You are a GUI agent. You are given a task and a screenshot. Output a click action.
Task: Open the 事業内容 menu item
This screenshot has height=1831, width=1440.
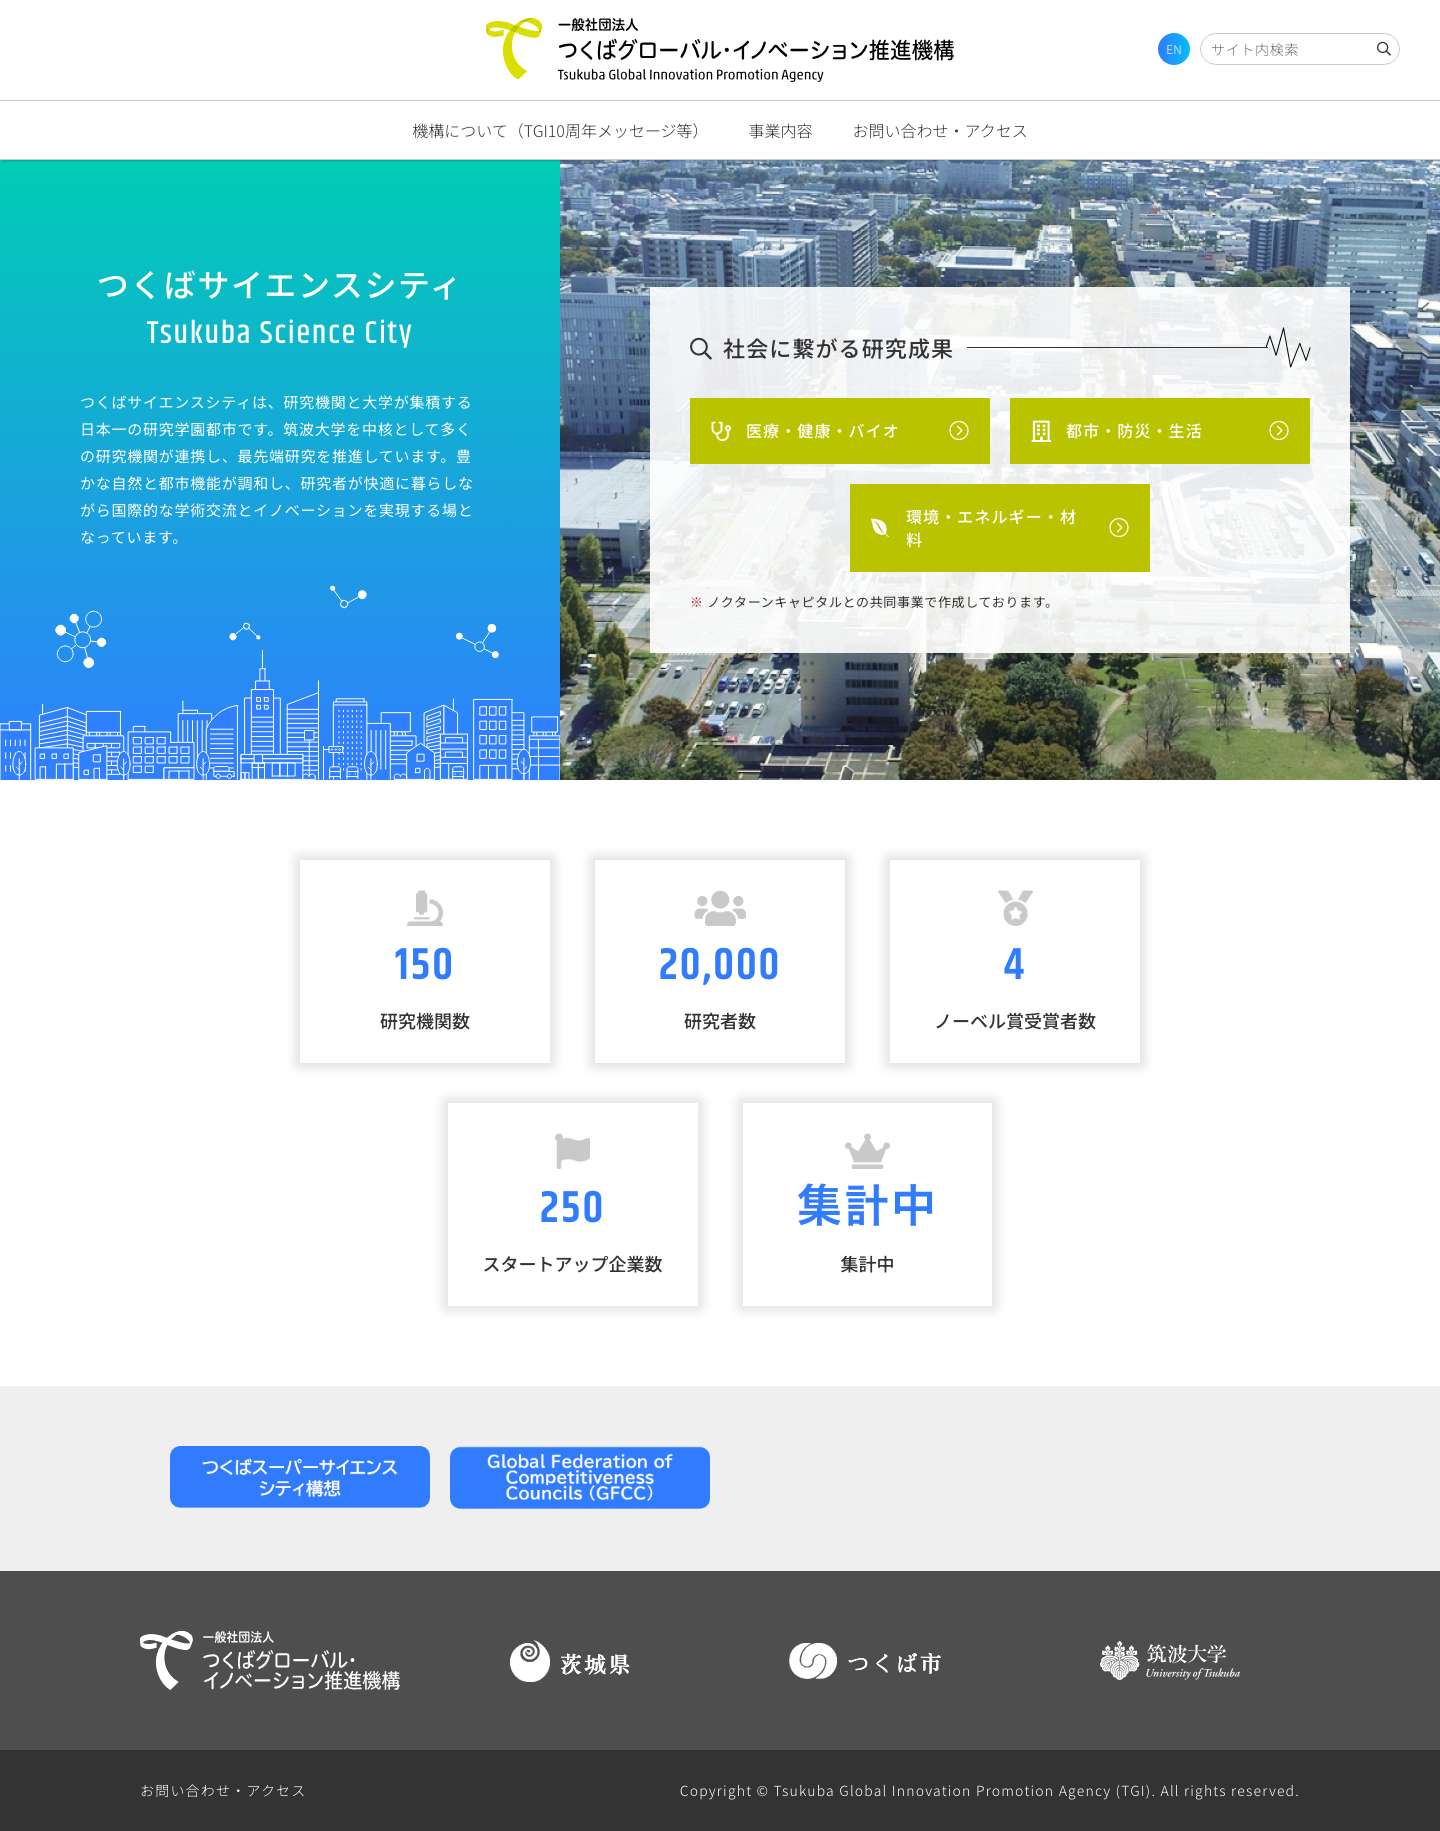[x=780, y=131]
